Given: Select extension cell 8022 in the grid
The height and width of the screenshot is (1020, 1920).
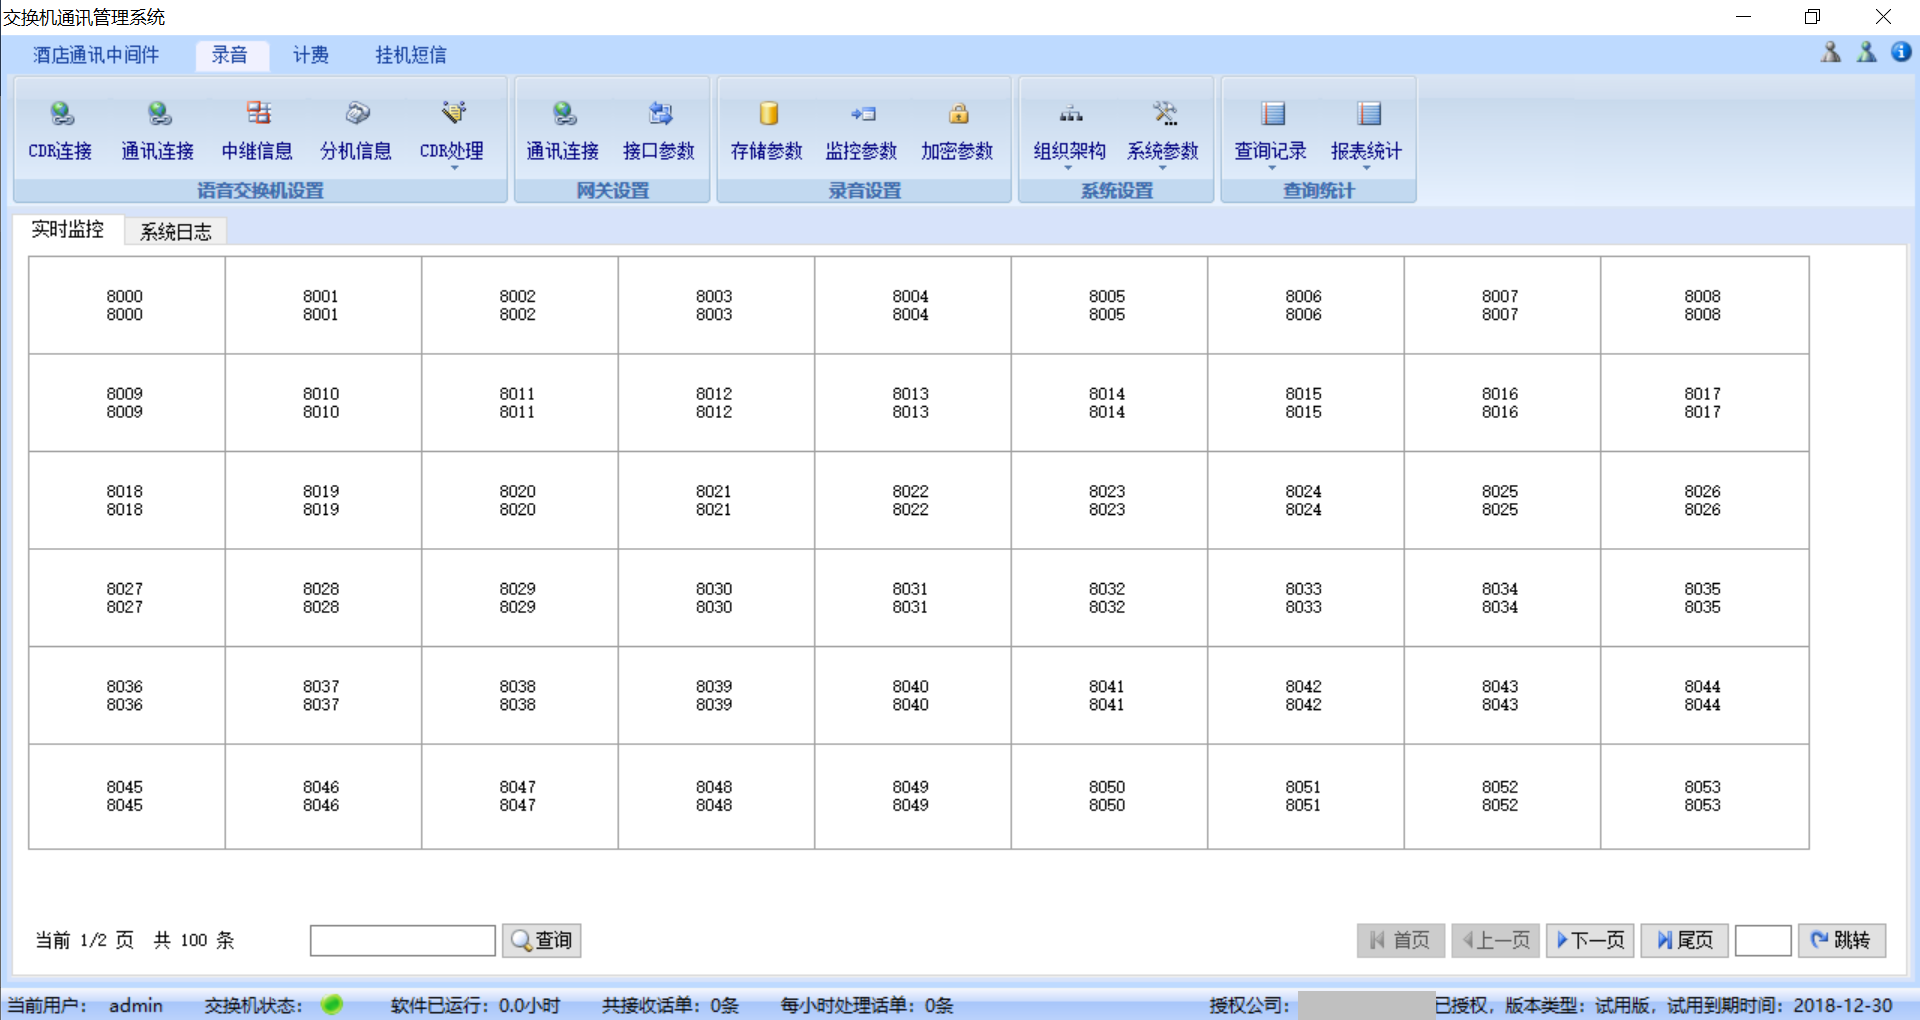Looking at the screenshot, I should coord(911,500).
